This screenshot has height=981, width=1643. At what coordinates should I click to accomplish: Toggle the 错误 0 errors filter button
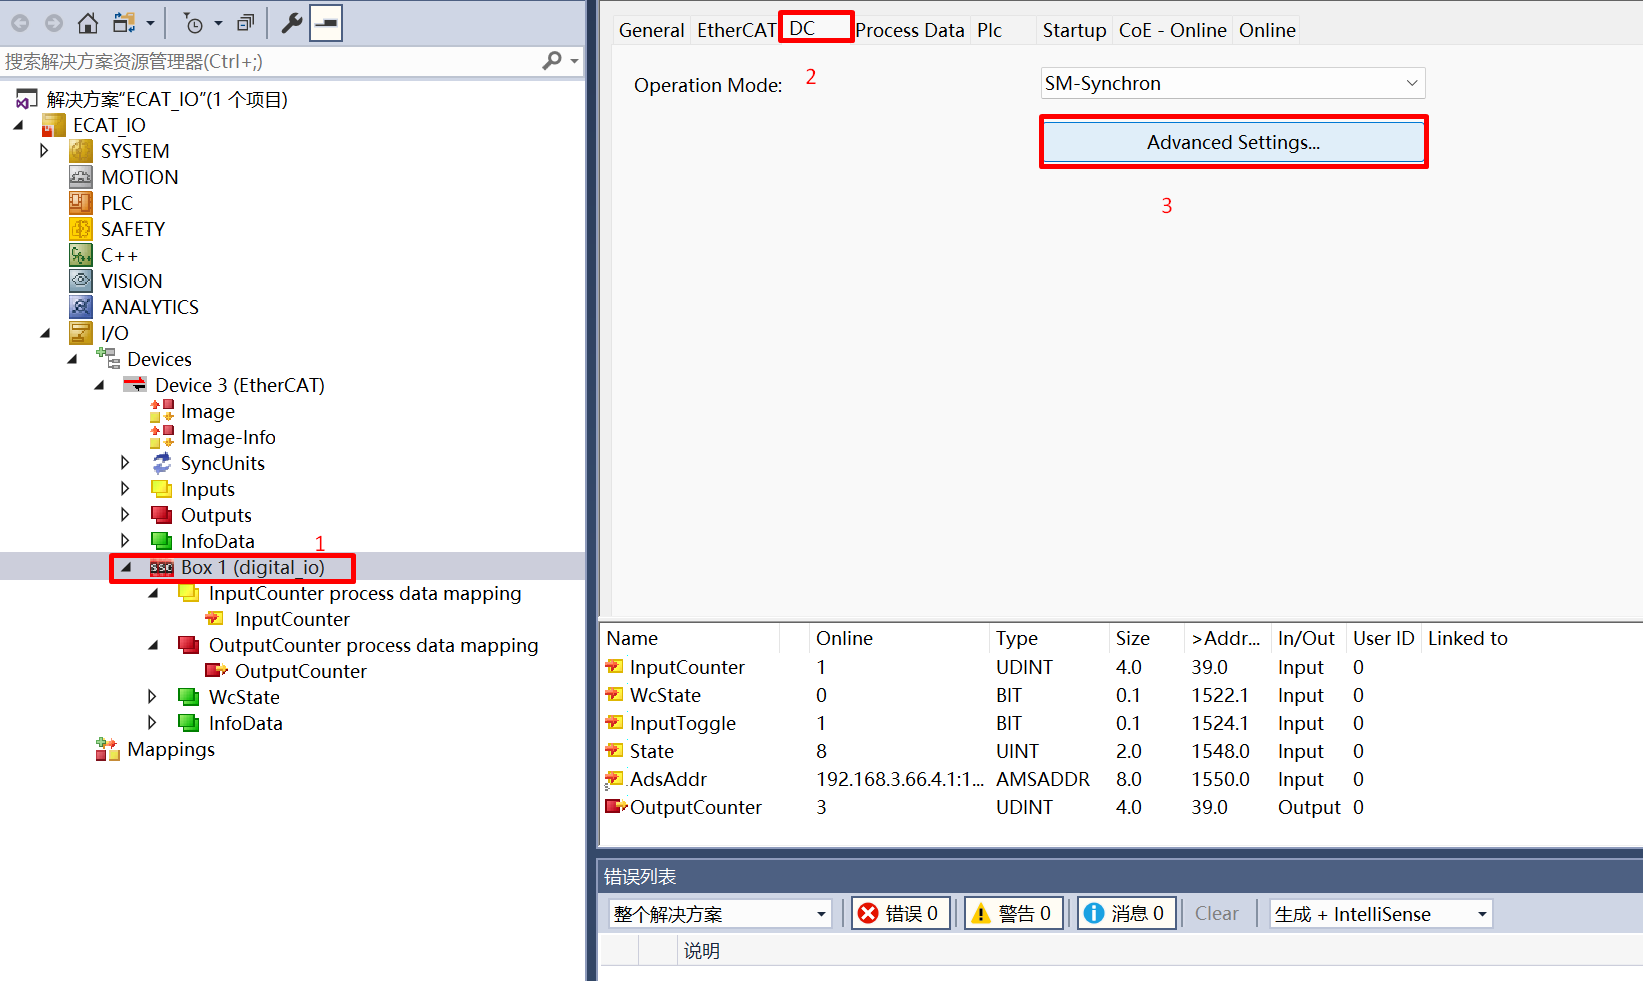point(899,912)
